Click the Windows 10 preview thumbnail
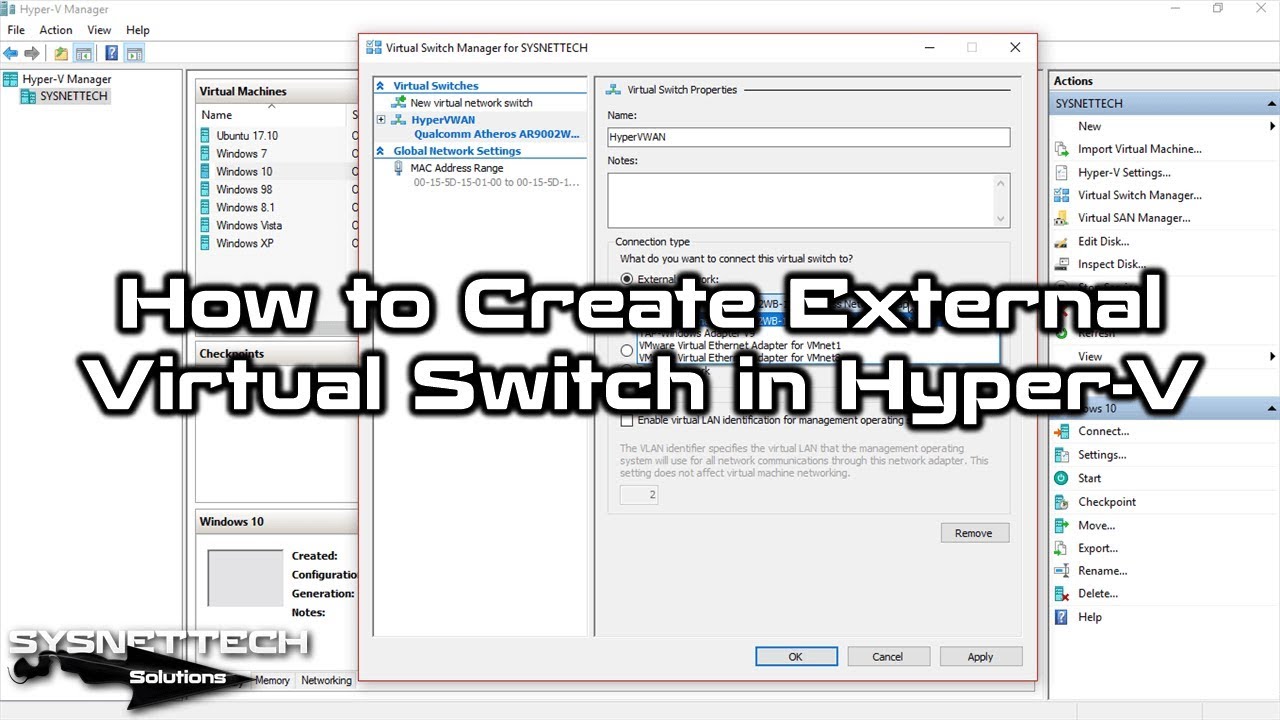Screen dimensions: 1280x720 pos(246,578)
